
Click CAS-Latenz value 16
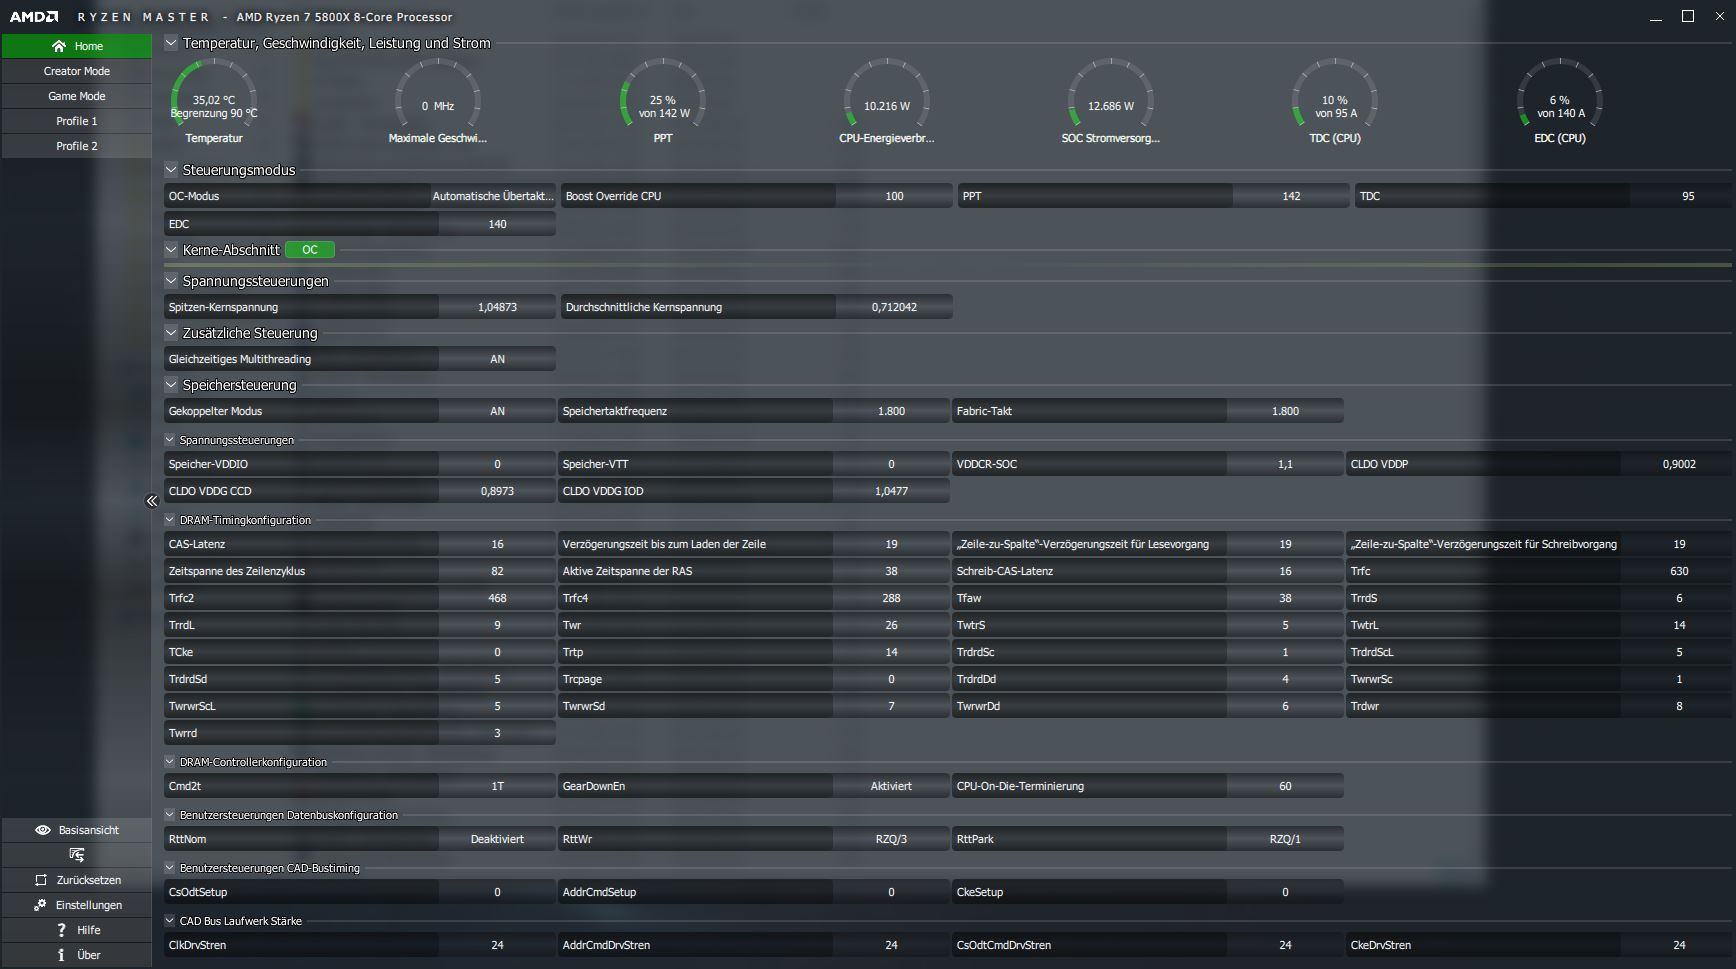497,544
